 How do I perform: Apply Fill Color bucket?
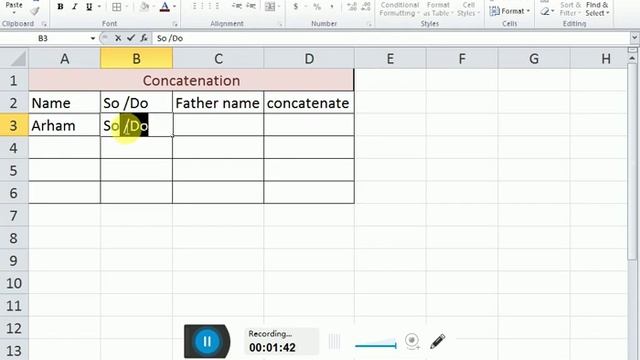click(x=144, y=7)
